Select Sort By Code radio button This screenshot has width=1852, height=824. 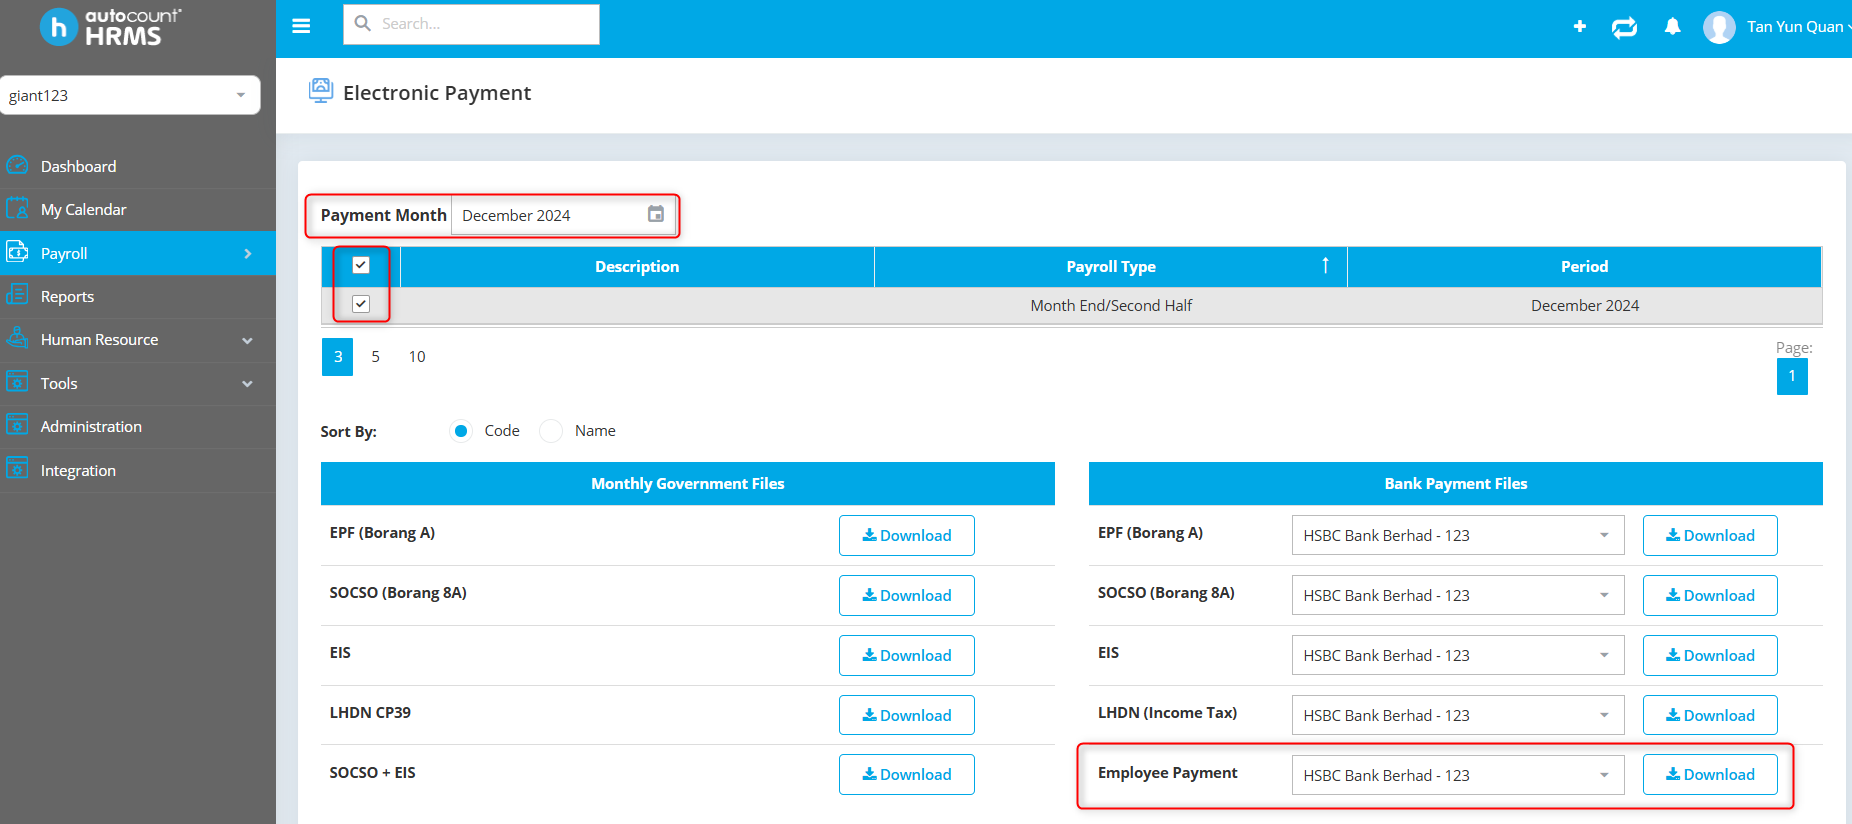(x=461, y=431)
